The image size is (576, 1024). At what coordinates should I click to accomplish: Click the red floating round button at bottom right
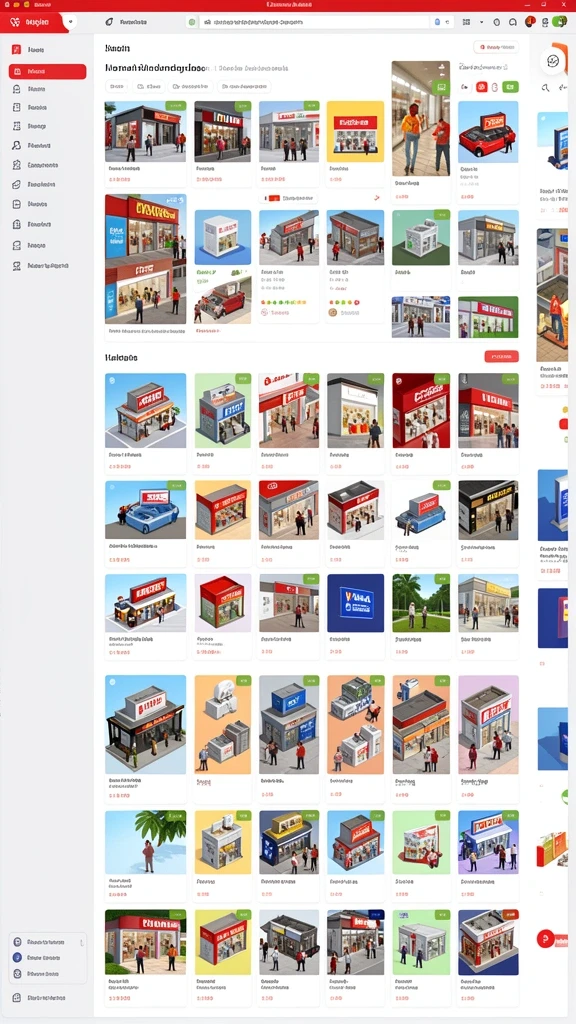(545, 938)
